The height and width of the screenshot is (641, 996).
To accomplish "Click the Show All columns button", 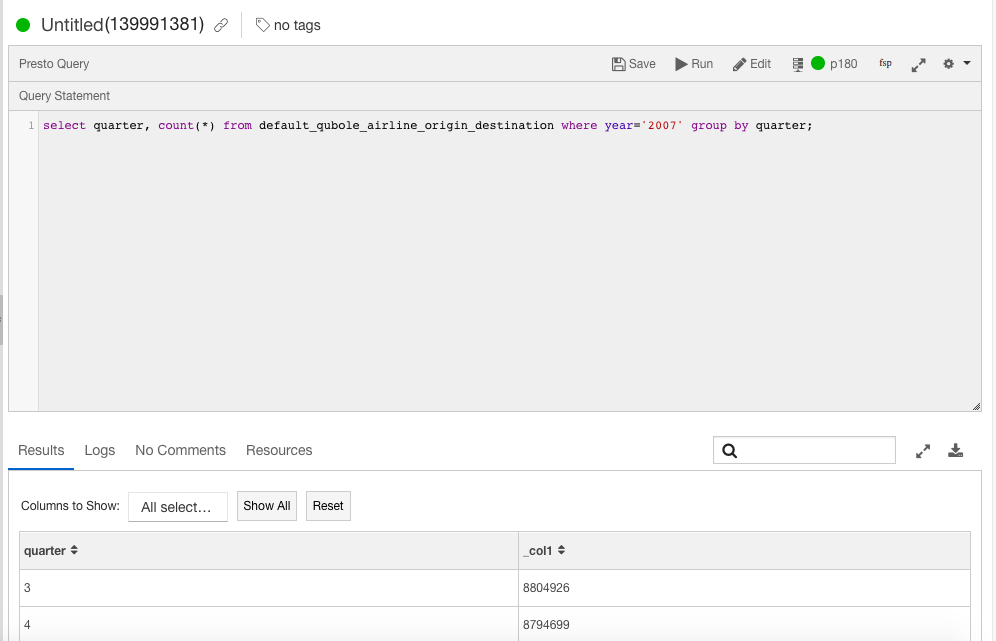I will 267,506.
